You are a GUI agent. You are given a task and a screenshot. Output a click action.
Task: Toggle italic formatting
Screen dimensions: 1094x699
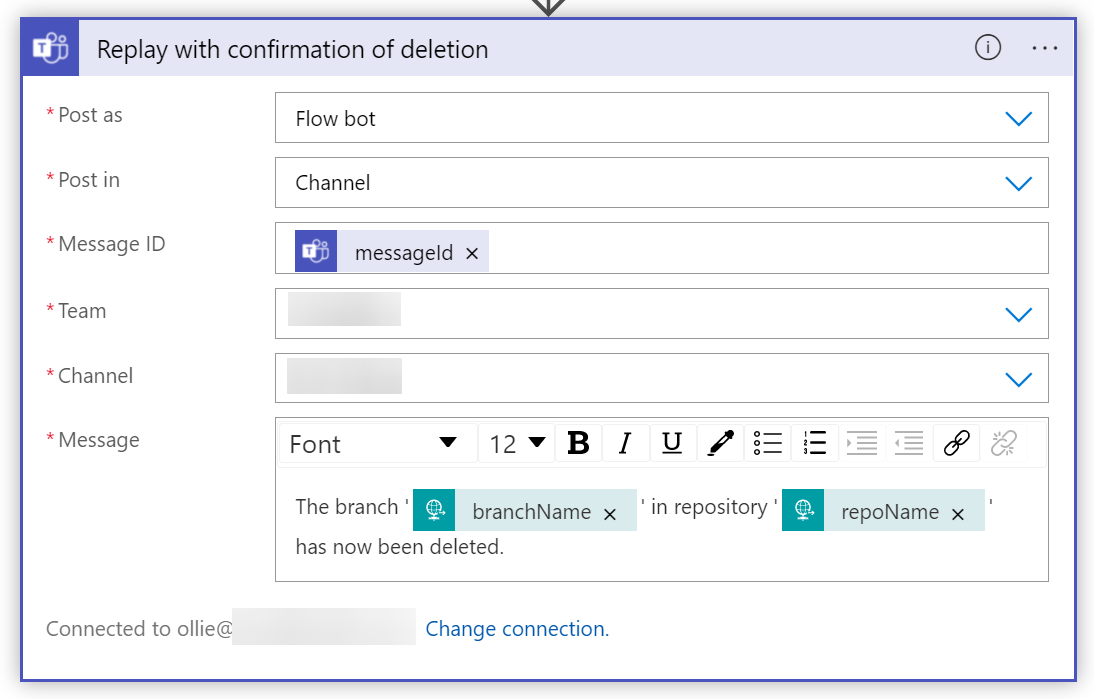[626, 442]
